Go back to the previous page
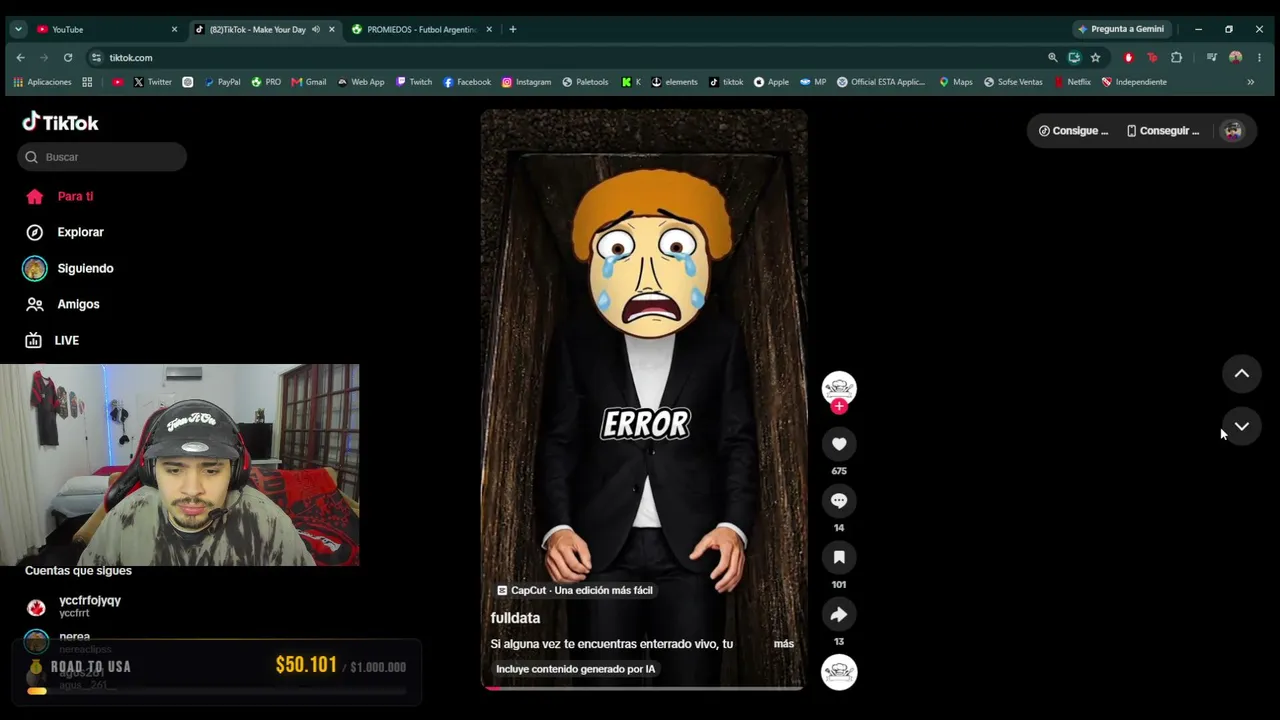Screen dimensions: 1280x720 click(20, 58)
